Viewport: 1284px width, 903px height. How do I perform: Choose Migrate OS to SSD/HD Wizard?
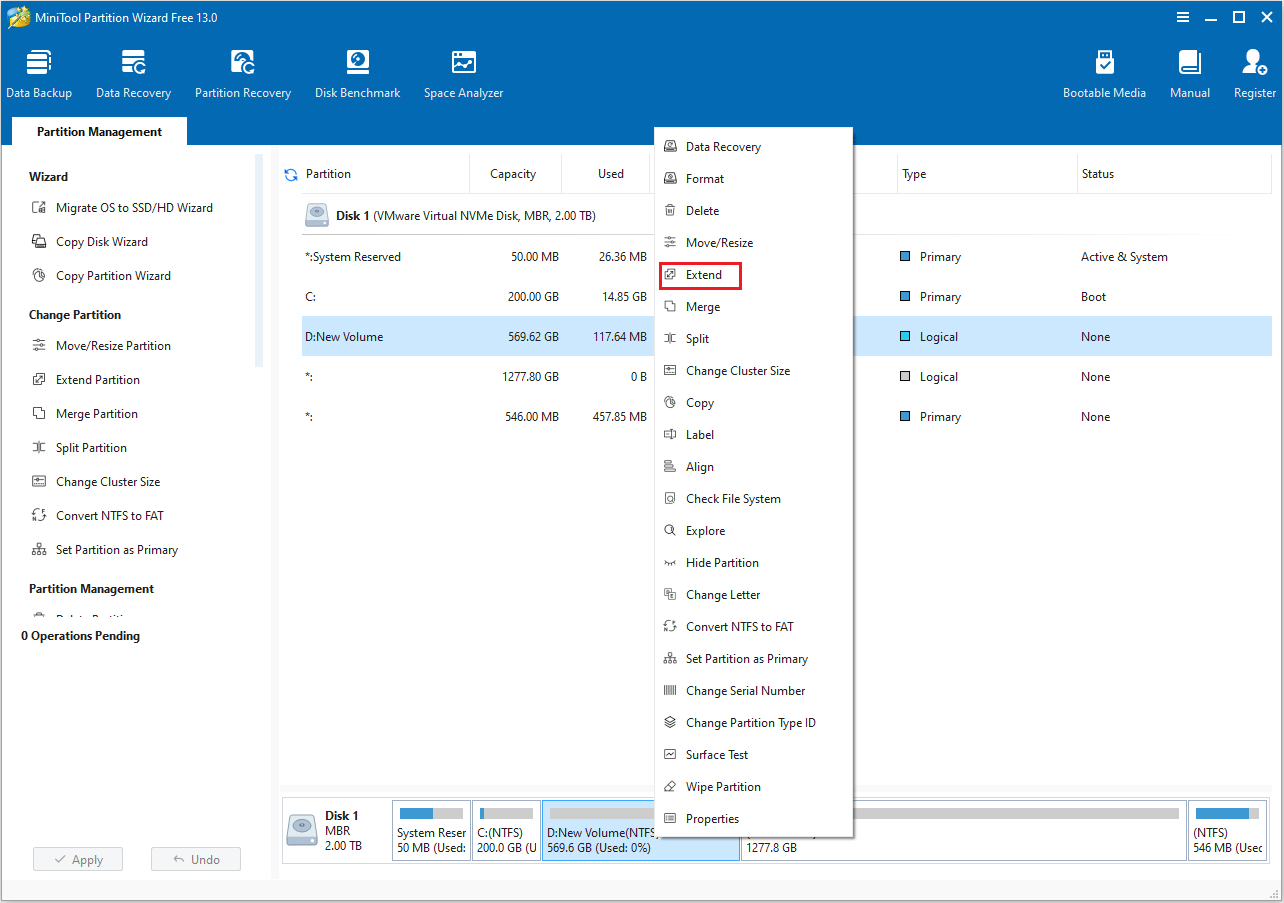(121, 208)
